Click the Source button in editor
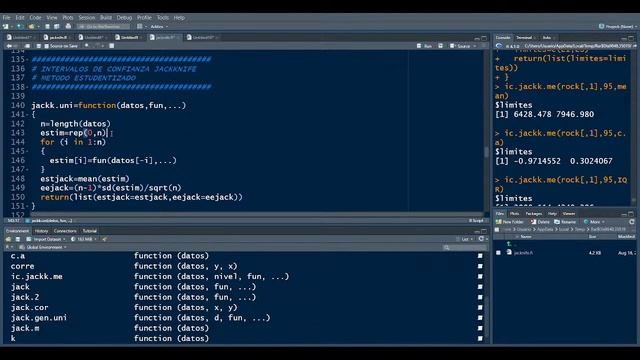The image size is (640, 360). coord(460,46)
